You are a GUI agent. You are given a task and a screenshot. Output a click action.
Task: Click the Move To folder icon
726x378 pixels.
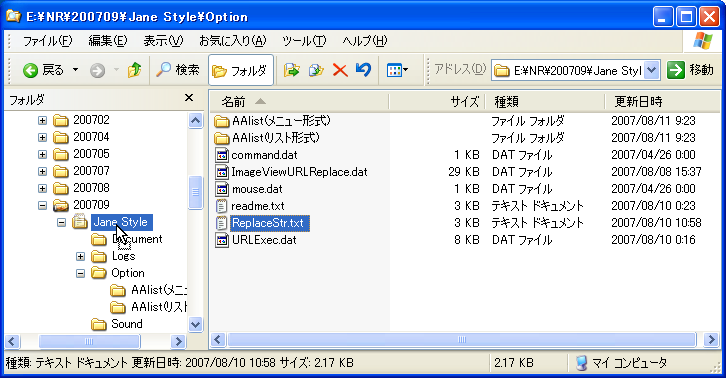click(292, 70)
